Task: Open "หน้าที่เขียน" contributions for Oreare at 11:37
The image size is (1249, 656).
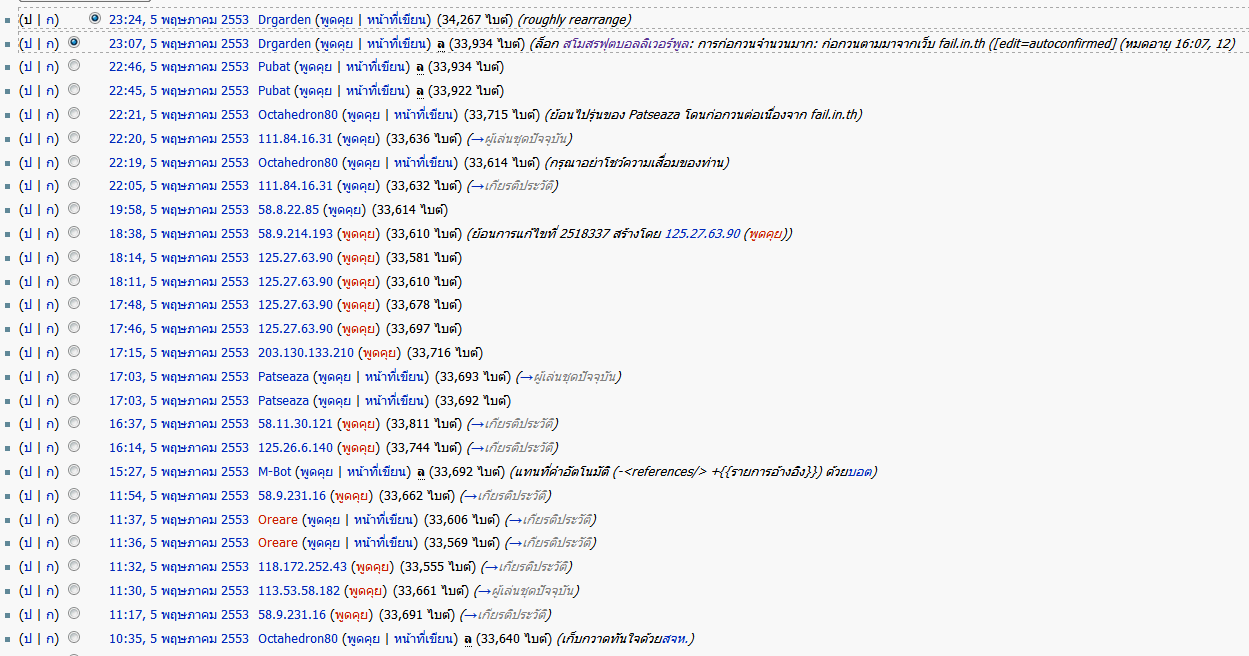Action: (383, 520)
